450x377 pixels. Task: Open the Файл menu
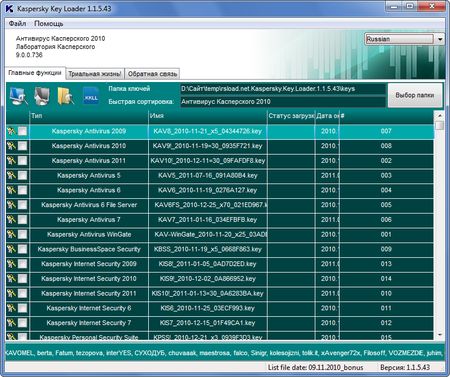click(17, 24)
